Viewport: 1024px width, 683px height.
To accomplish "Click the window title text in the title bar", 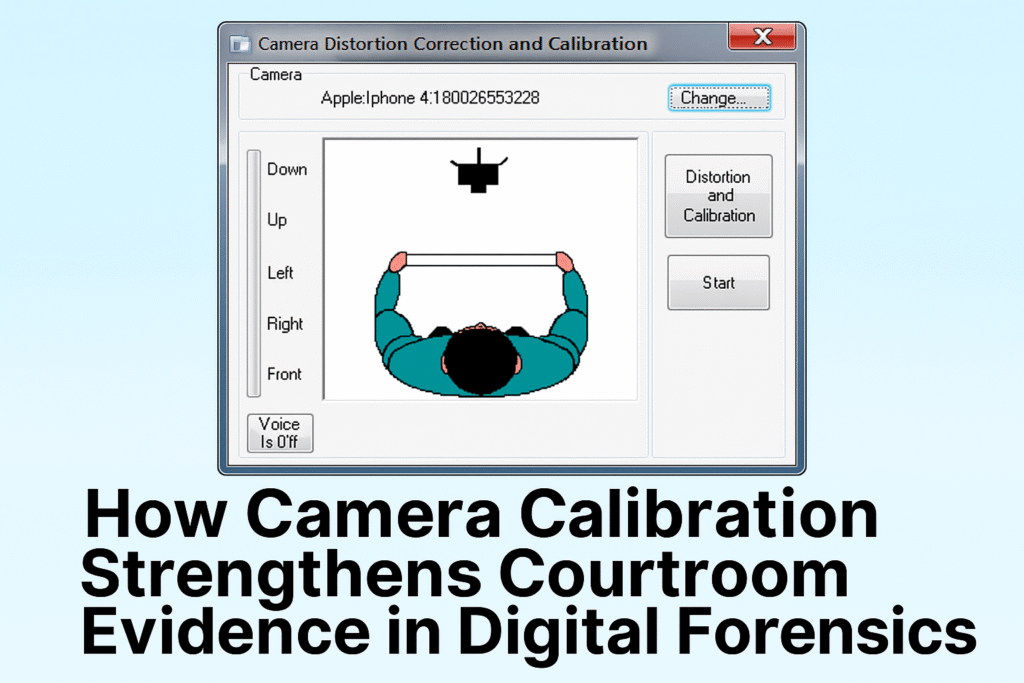I will (452, 44).
